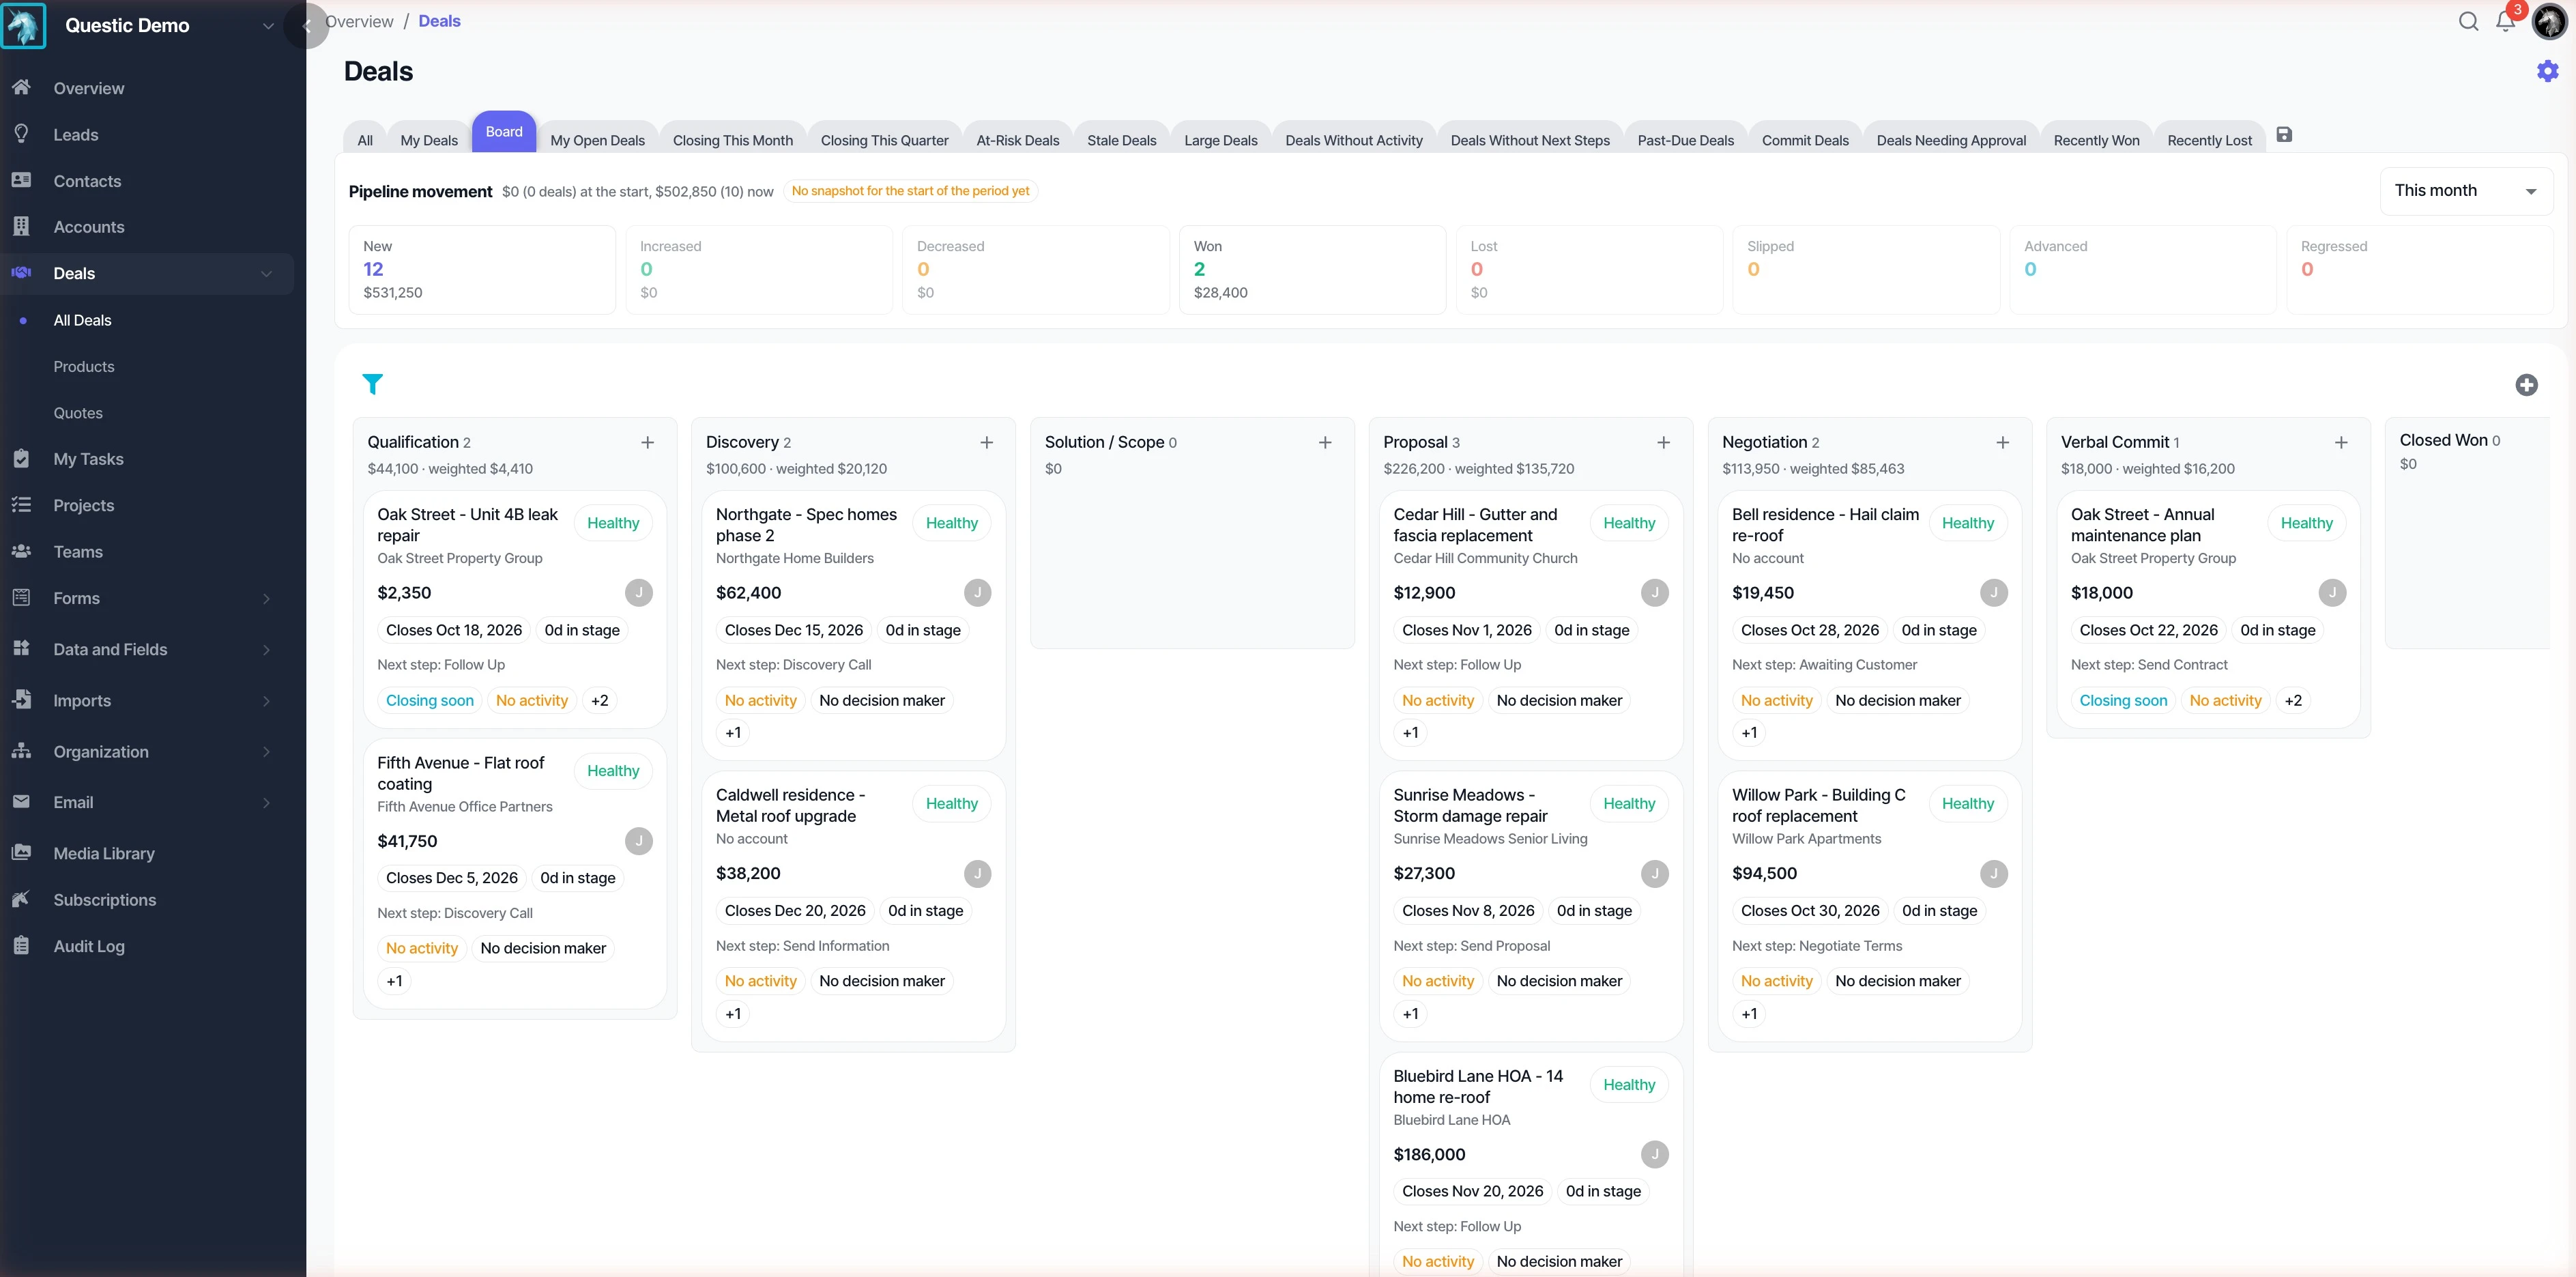Add deal to Negotiation column
Image resolution: width=2576 pixels, height=1277 pixels.
pyautogui.click(x=2002, y=442)
